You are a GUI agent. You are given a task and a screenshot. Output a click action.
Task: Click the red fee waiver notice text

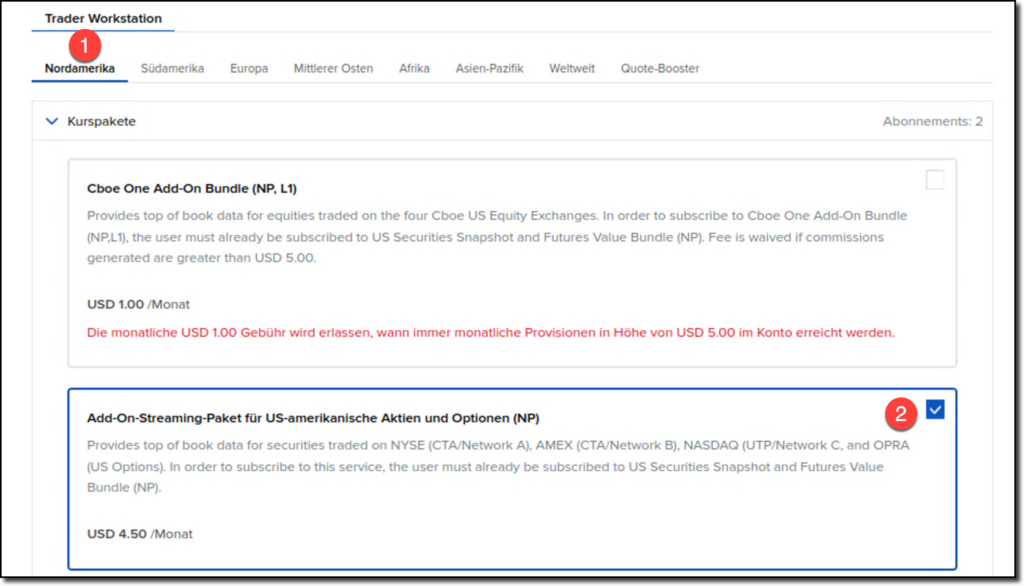coord(490,332)
